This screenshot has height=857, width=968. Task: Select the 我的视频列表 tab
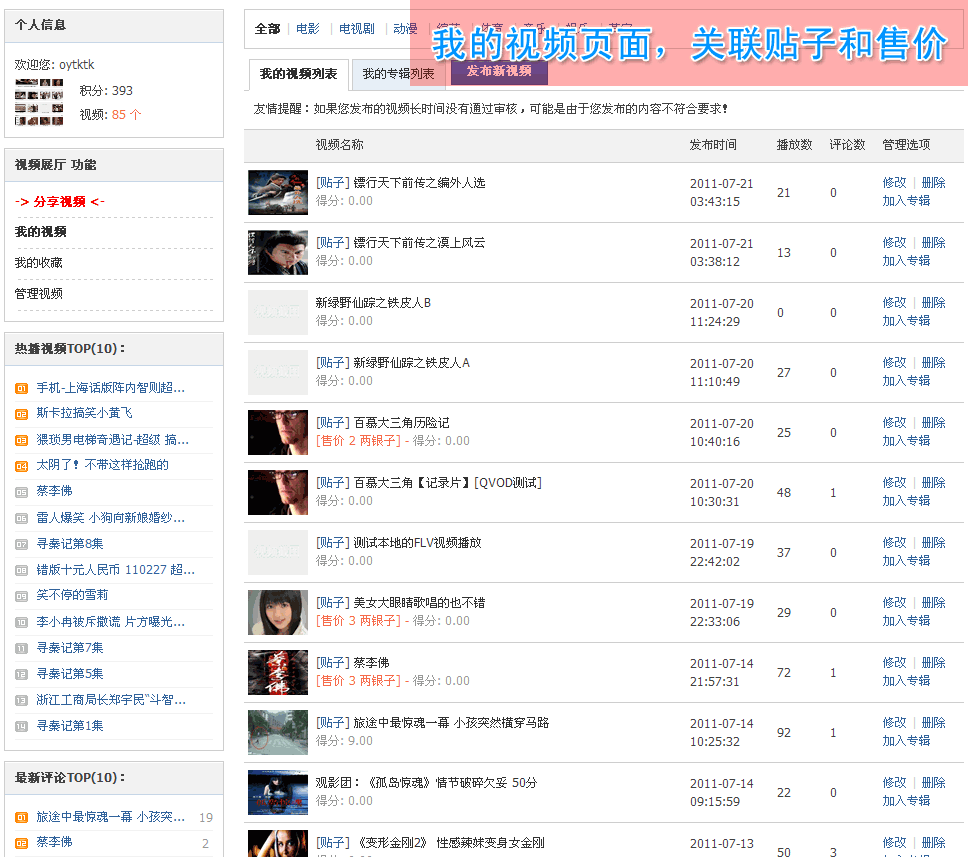[x=298, y=74]
